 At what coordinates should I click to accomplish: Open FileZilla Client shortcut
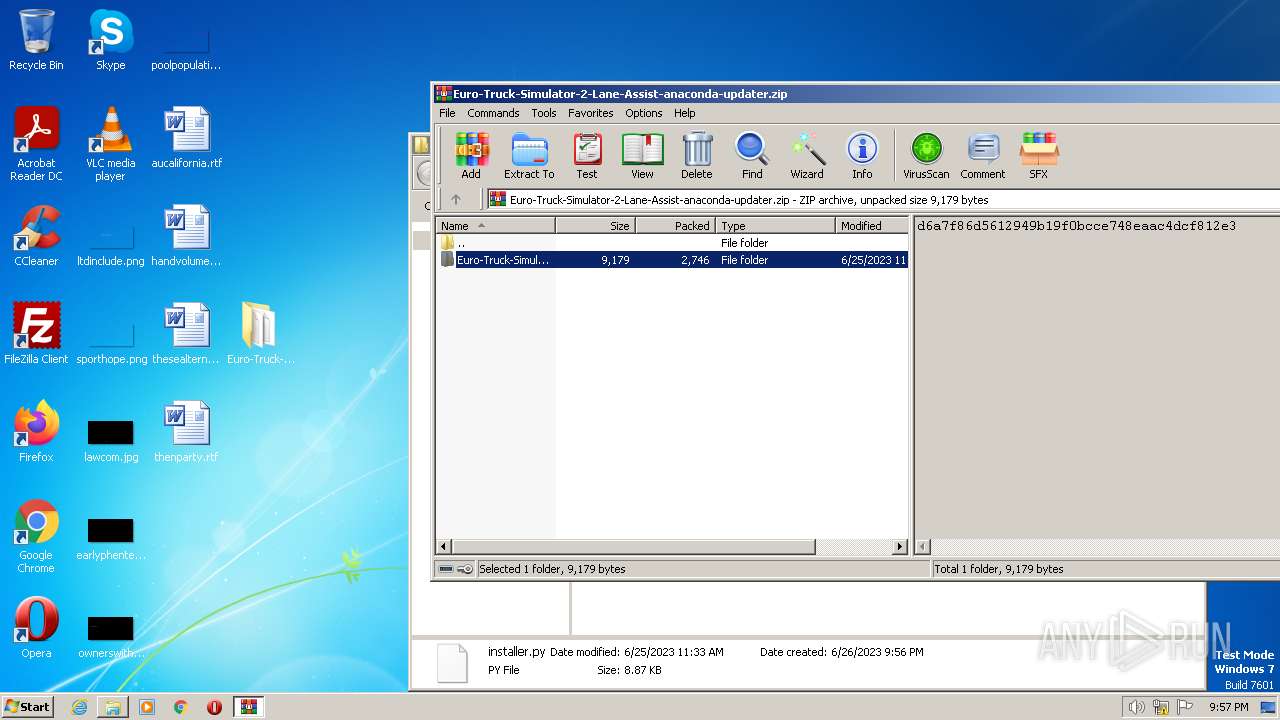36,334
